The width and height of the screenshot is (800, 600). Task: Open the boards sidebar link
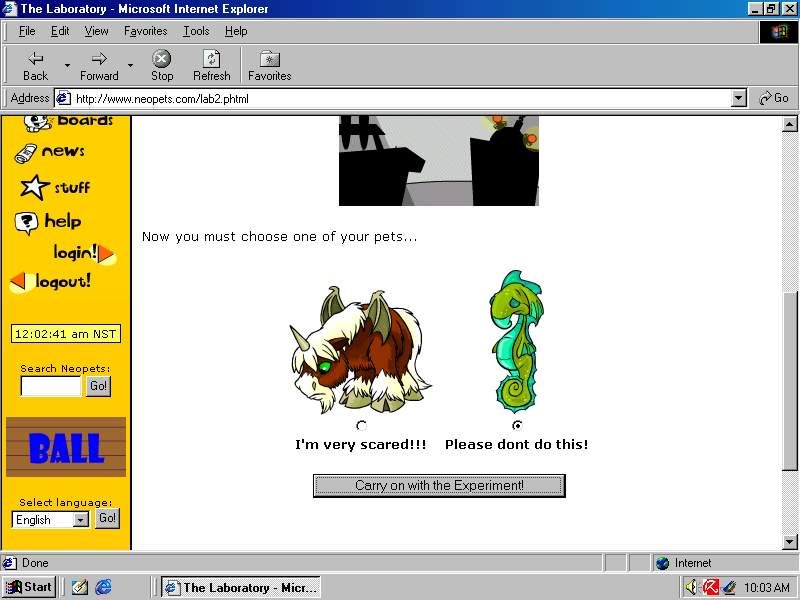[x=69, y=122]
